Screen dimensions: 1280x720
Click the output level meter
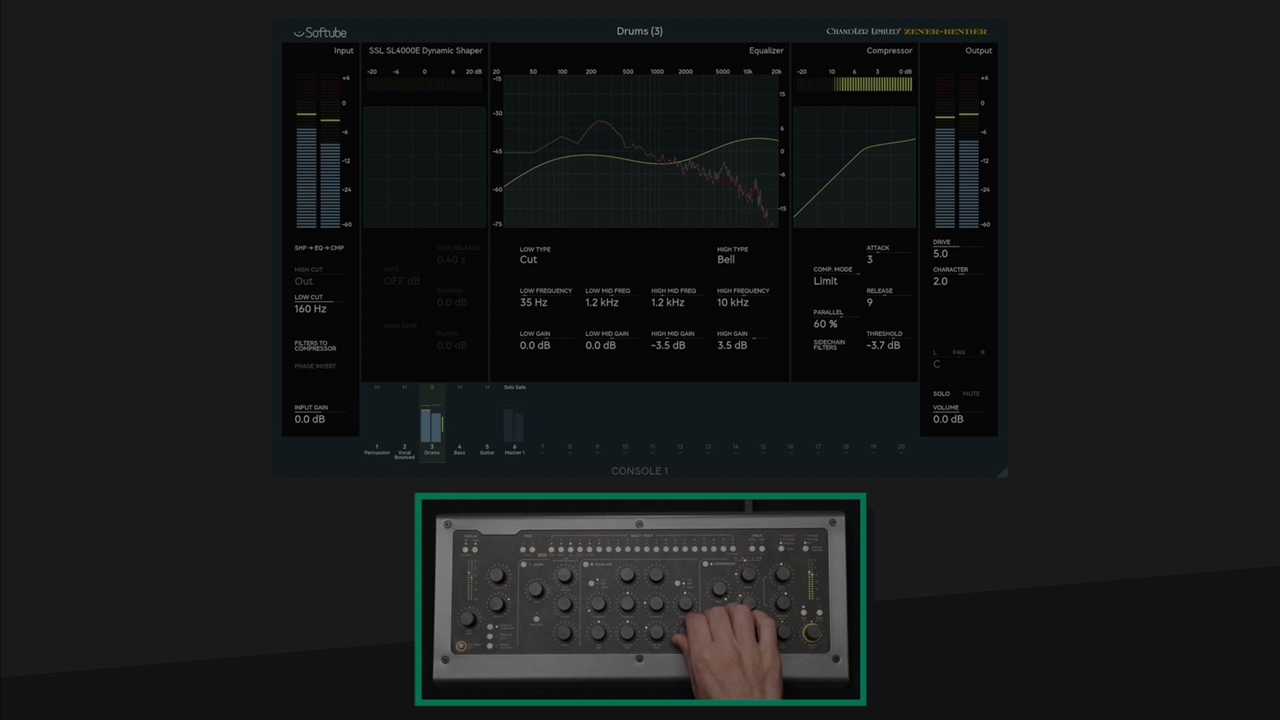point(956,160)
